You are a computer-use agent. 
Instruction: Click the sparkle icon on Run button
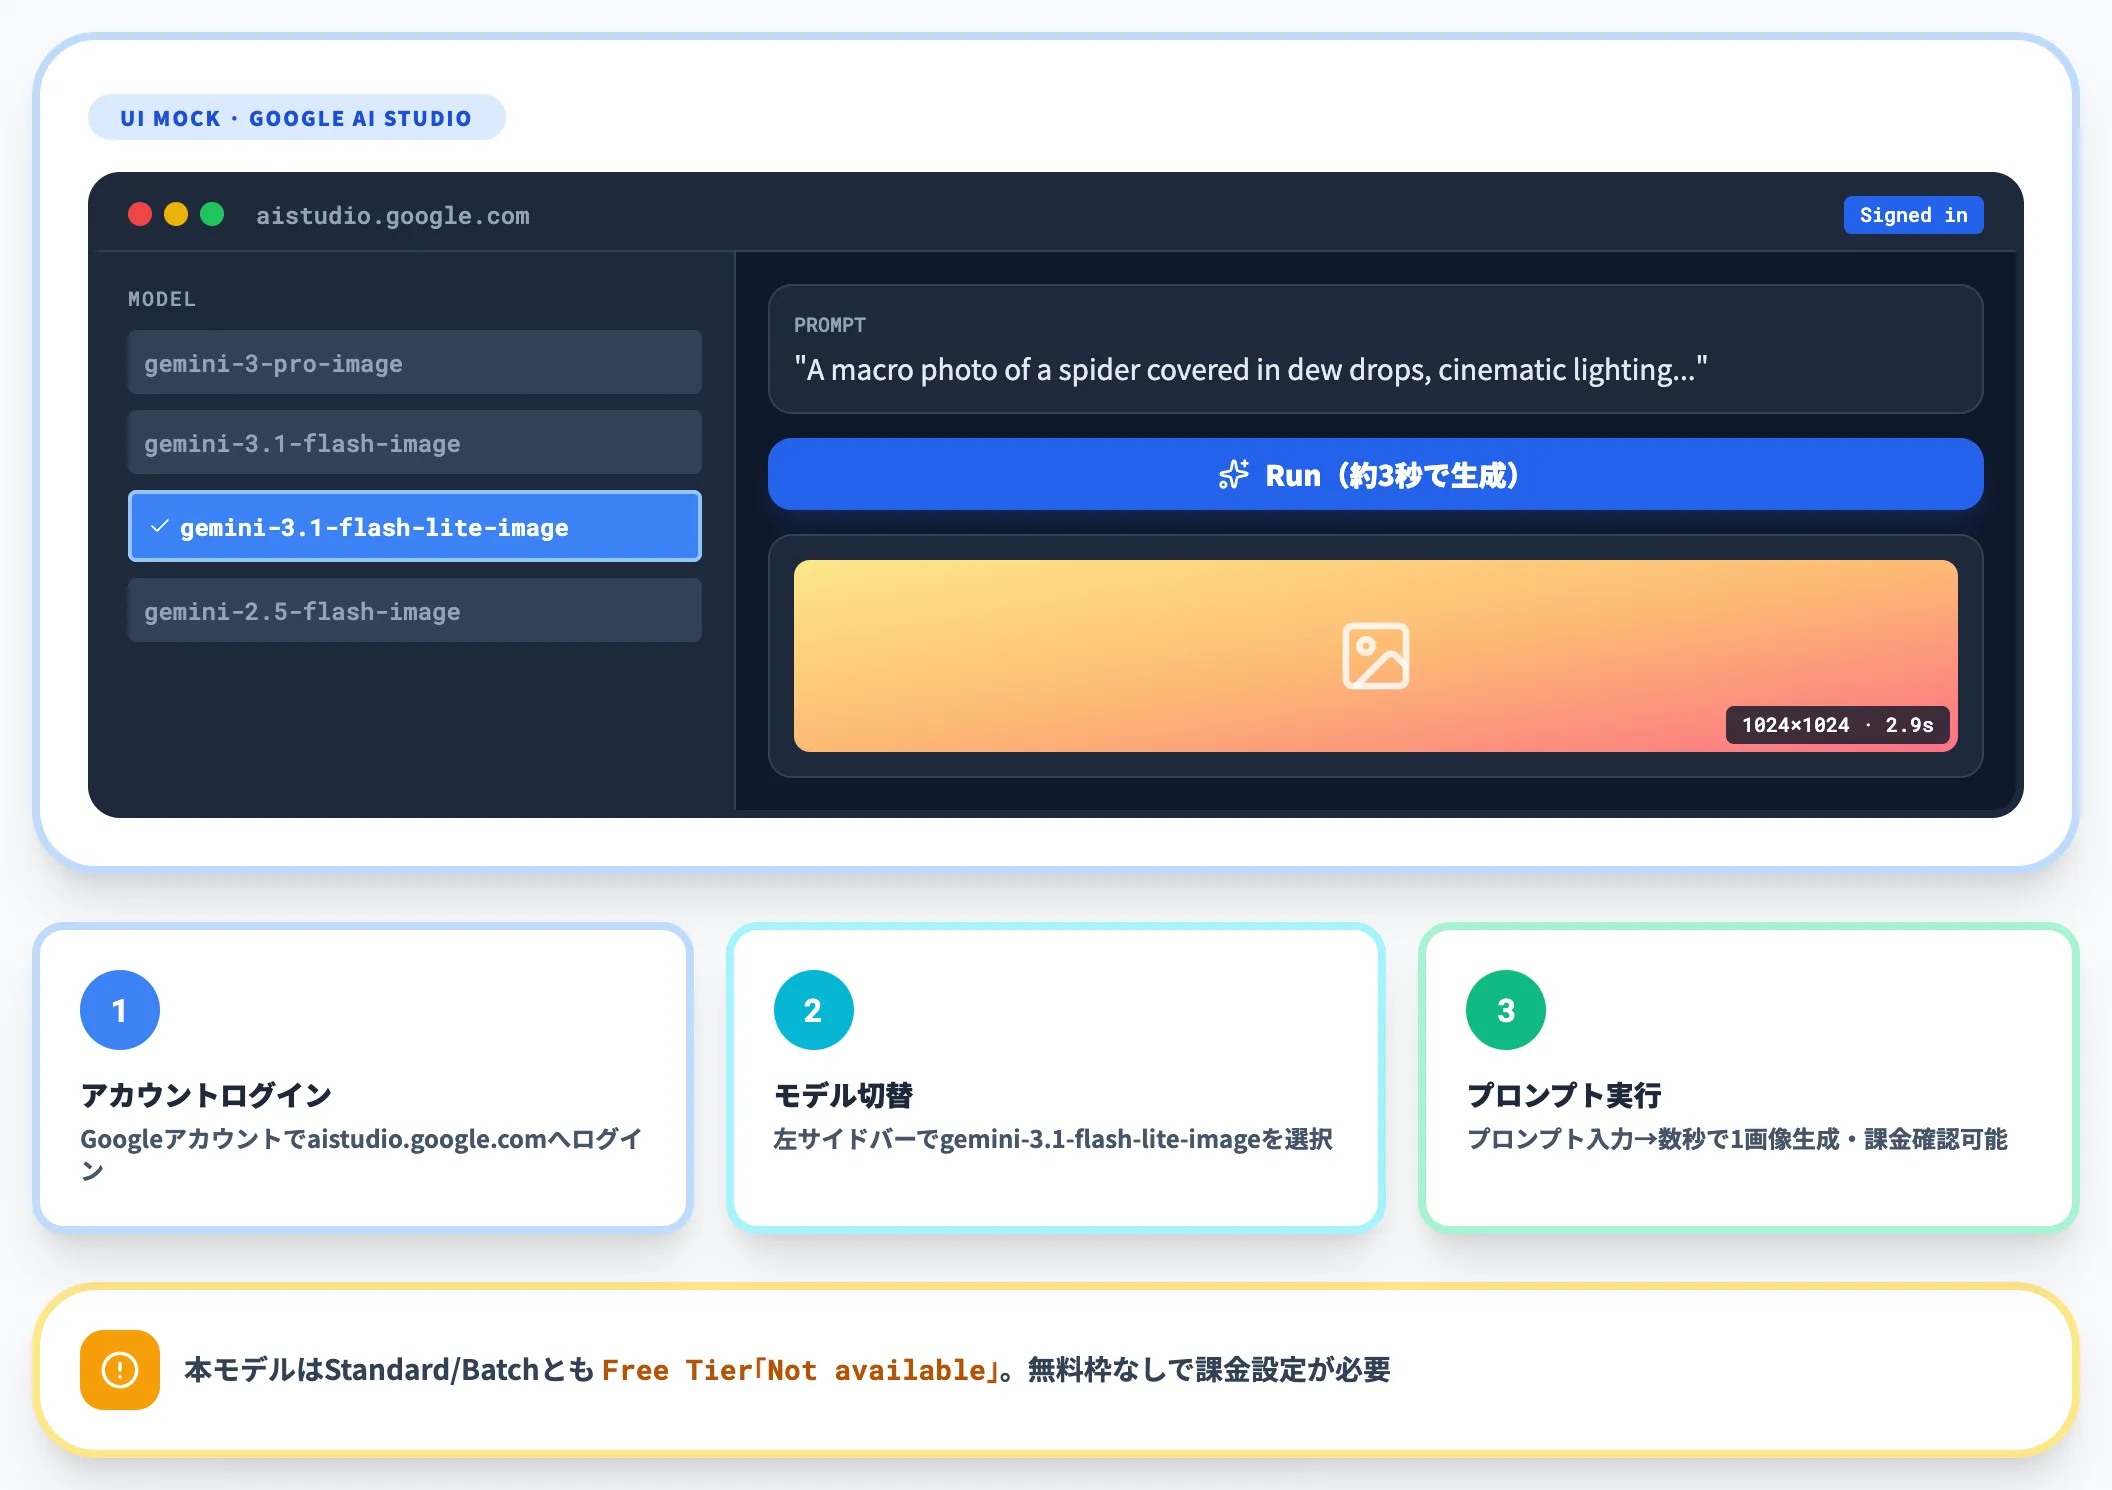1234,474
